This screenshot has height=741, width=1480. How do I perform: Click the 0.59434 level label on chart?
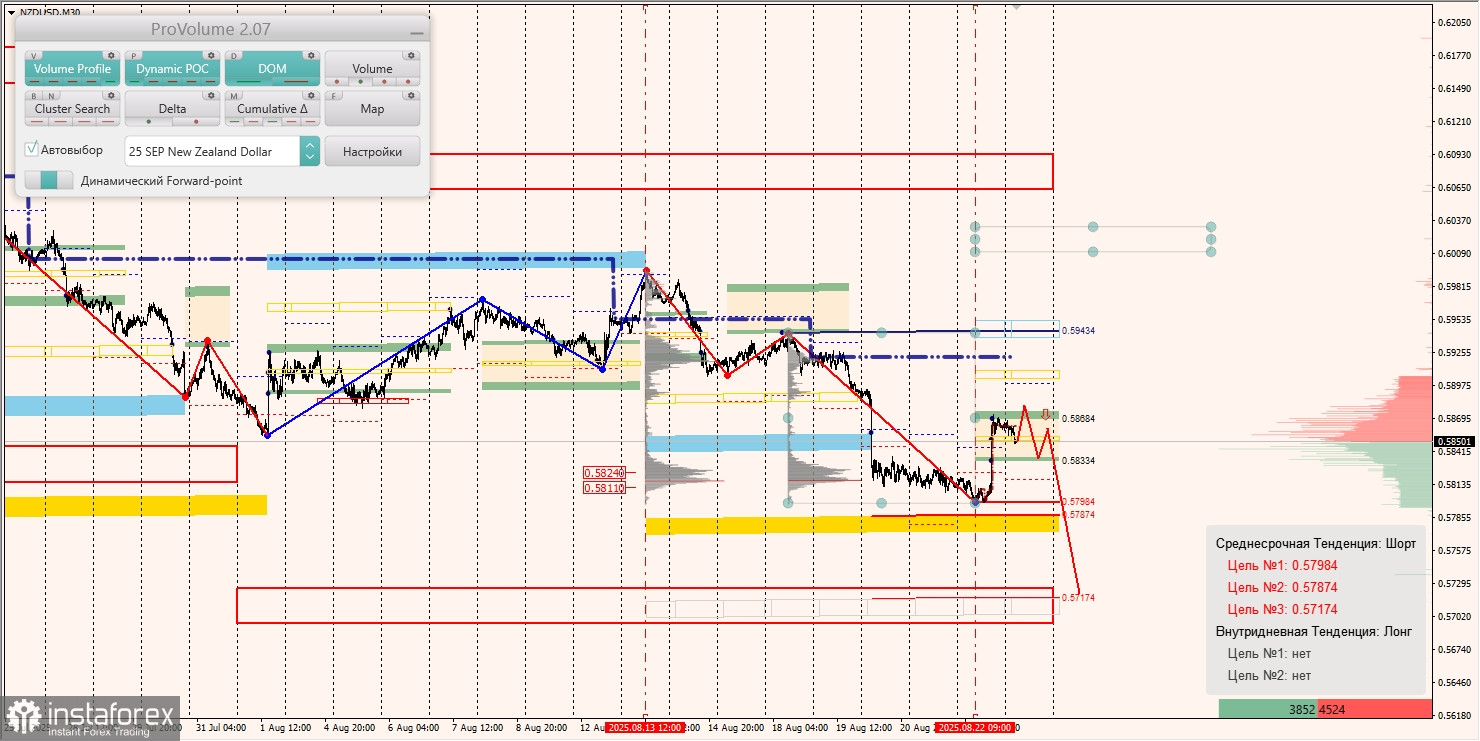pos(1078,330)
